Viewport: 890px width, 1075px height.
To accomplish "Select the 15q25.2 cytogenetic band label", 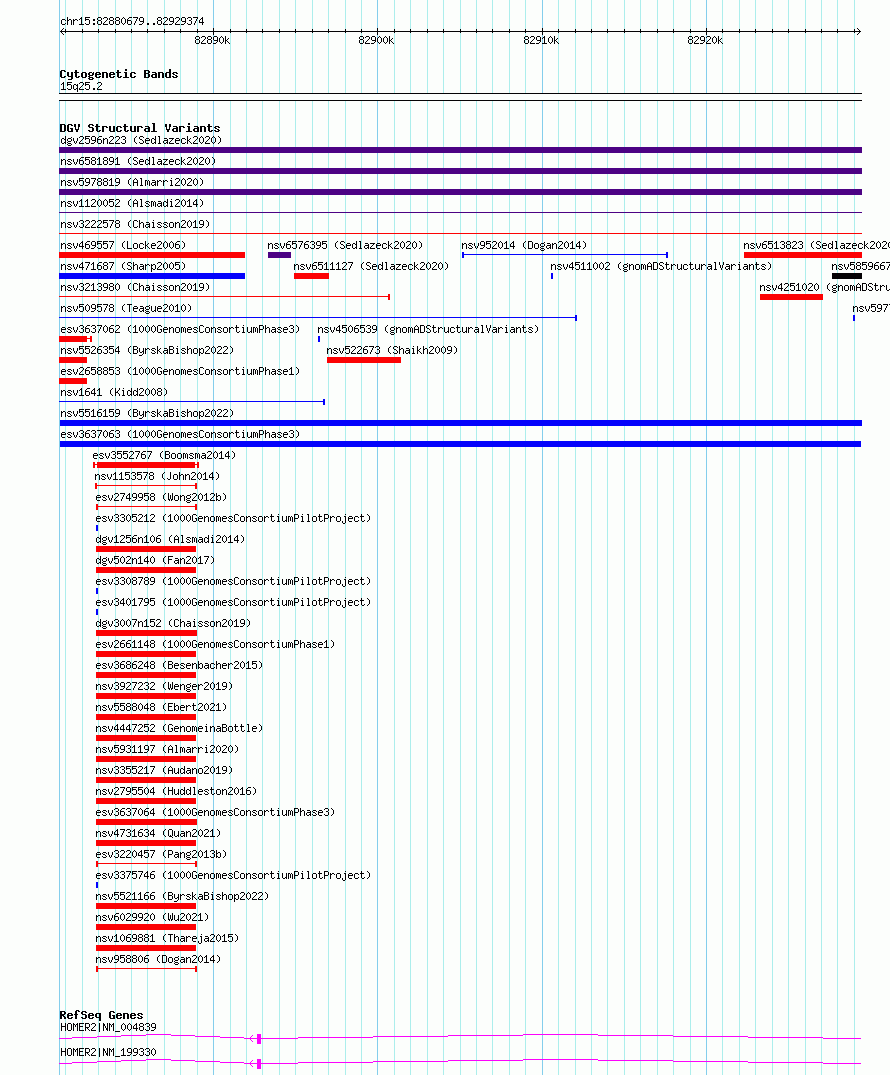I will [x=81, y=86].
